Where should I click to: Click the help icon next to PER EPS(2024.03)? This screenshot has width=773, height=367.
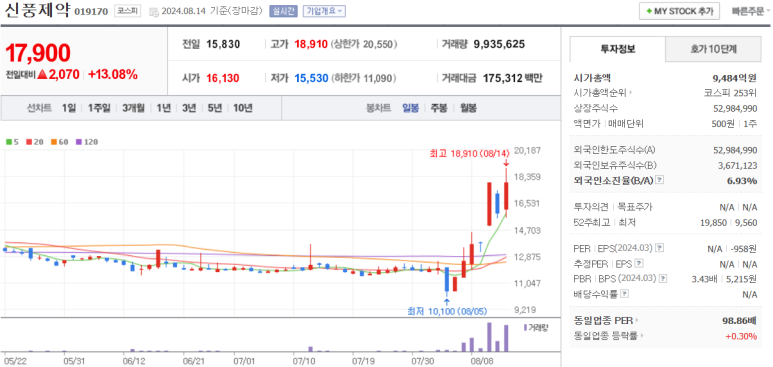660,248
